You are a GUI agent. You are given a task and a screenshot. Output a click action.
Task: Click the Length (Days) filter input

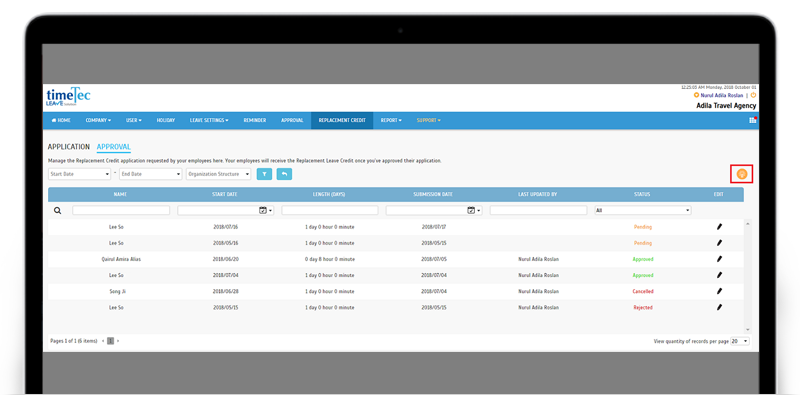click(x=330, y=210)
